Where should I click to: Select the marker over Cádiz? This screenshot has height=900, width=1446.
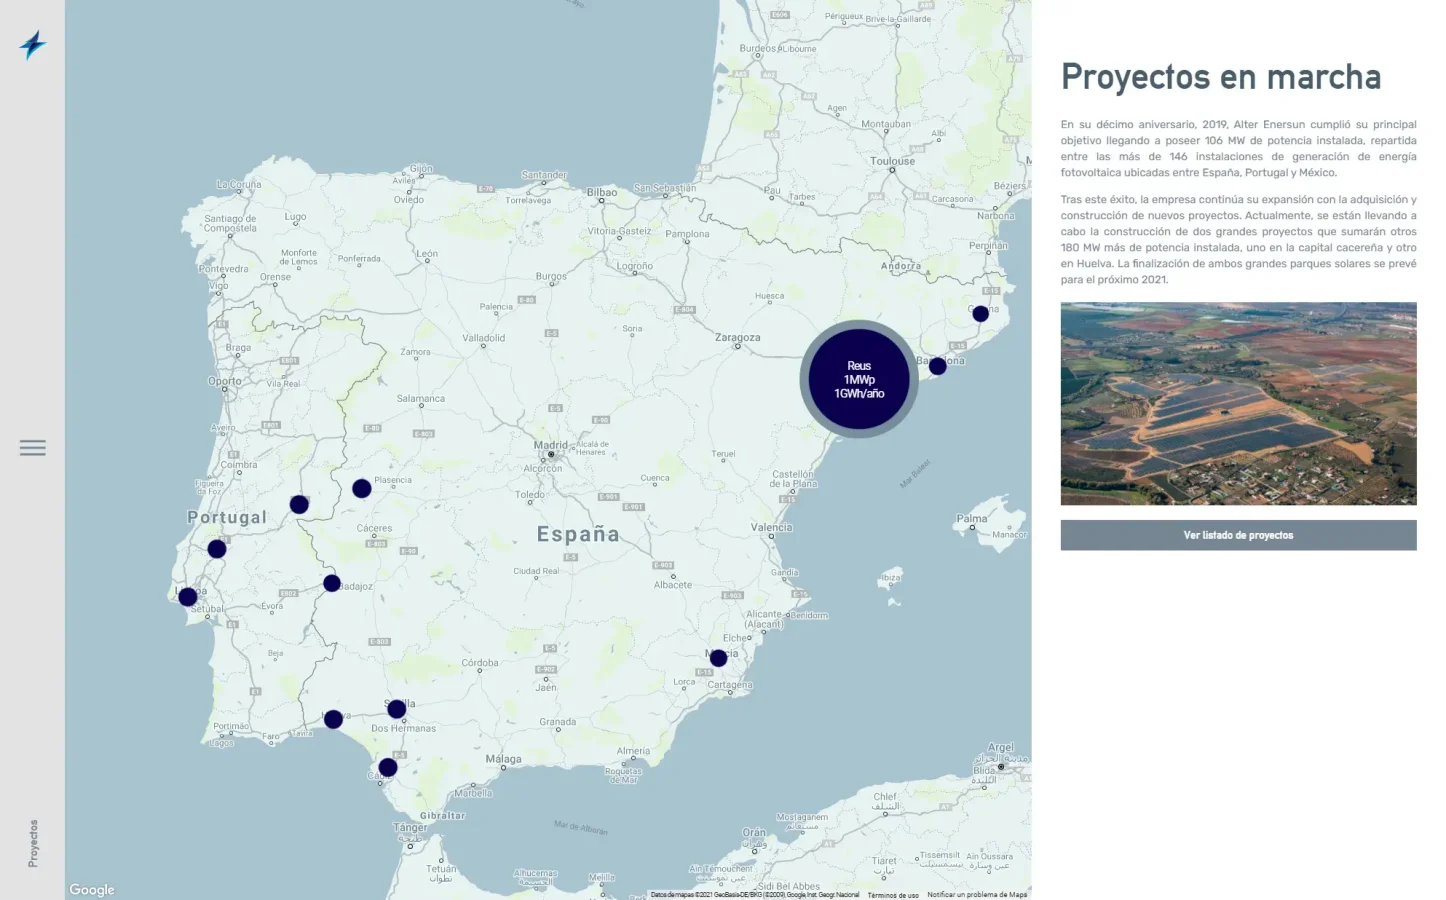tap(388, 767)
